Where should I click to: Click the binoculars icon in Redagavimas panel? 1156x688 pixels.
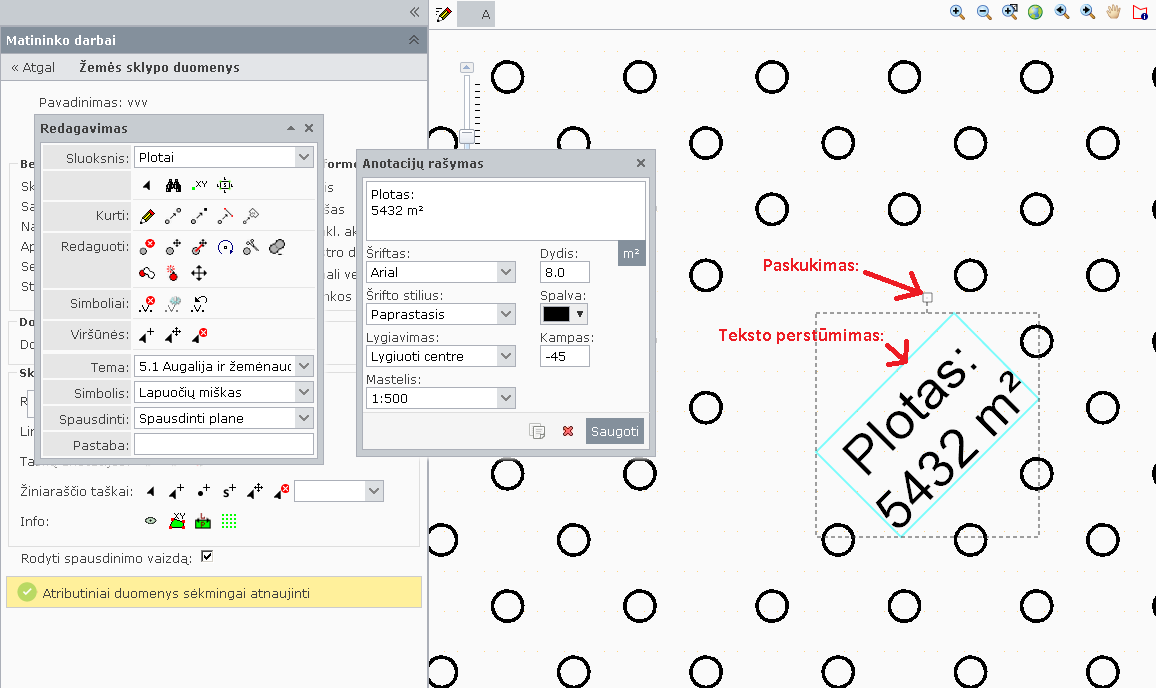pyautogui.click(x=173, y=185)
